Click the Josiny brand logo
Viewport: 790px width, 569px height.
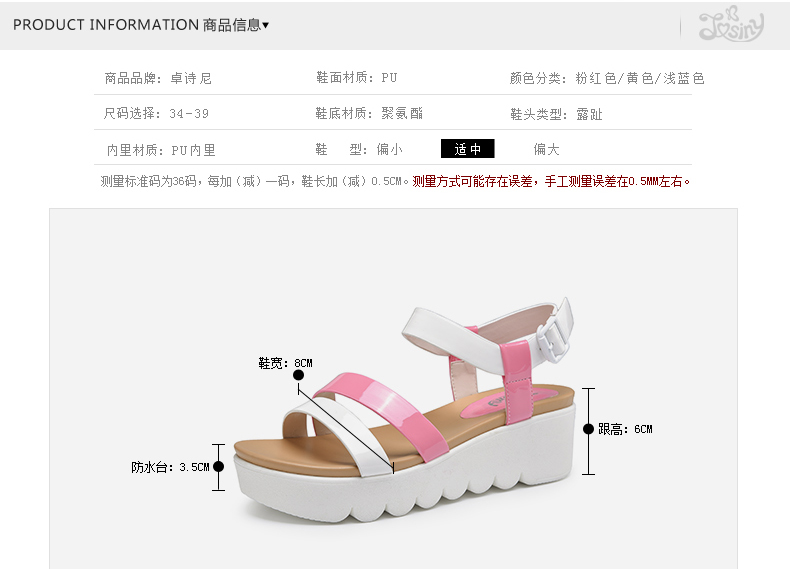pyautogui.click(x=731, y=24)
